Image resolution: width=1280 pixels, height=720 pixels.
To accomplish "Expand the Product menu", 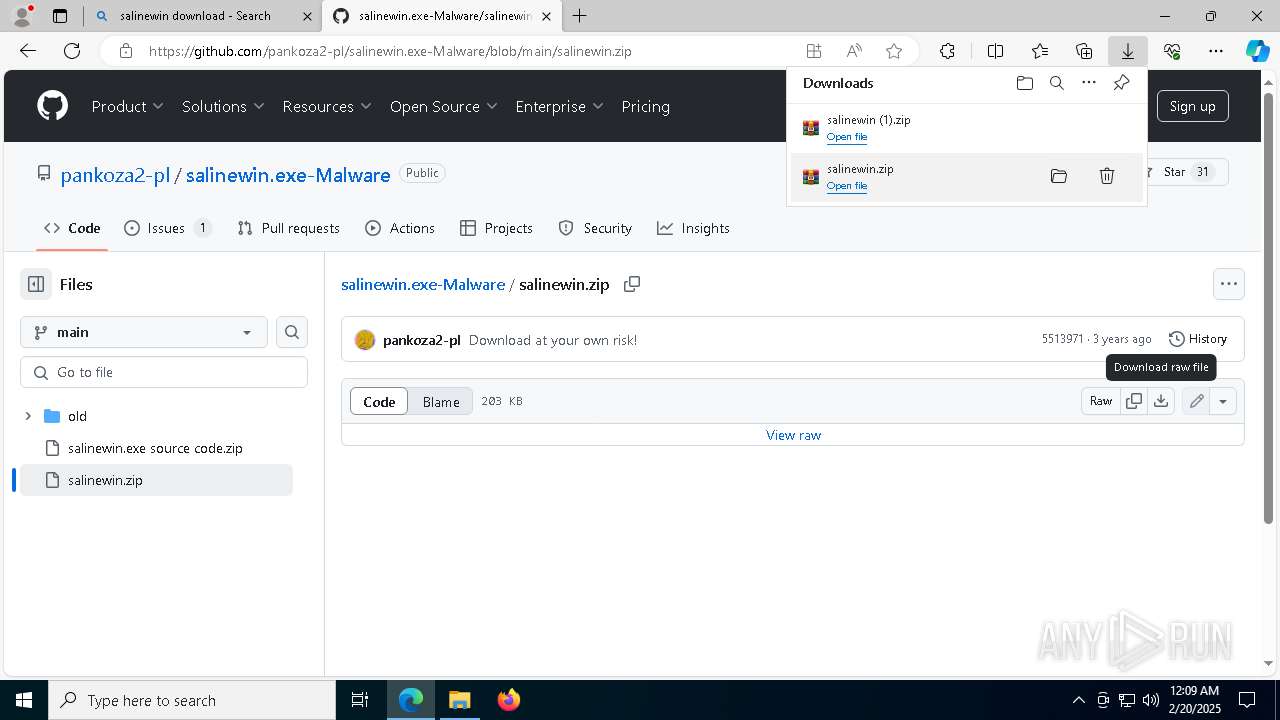I will [x=128, y=106].
